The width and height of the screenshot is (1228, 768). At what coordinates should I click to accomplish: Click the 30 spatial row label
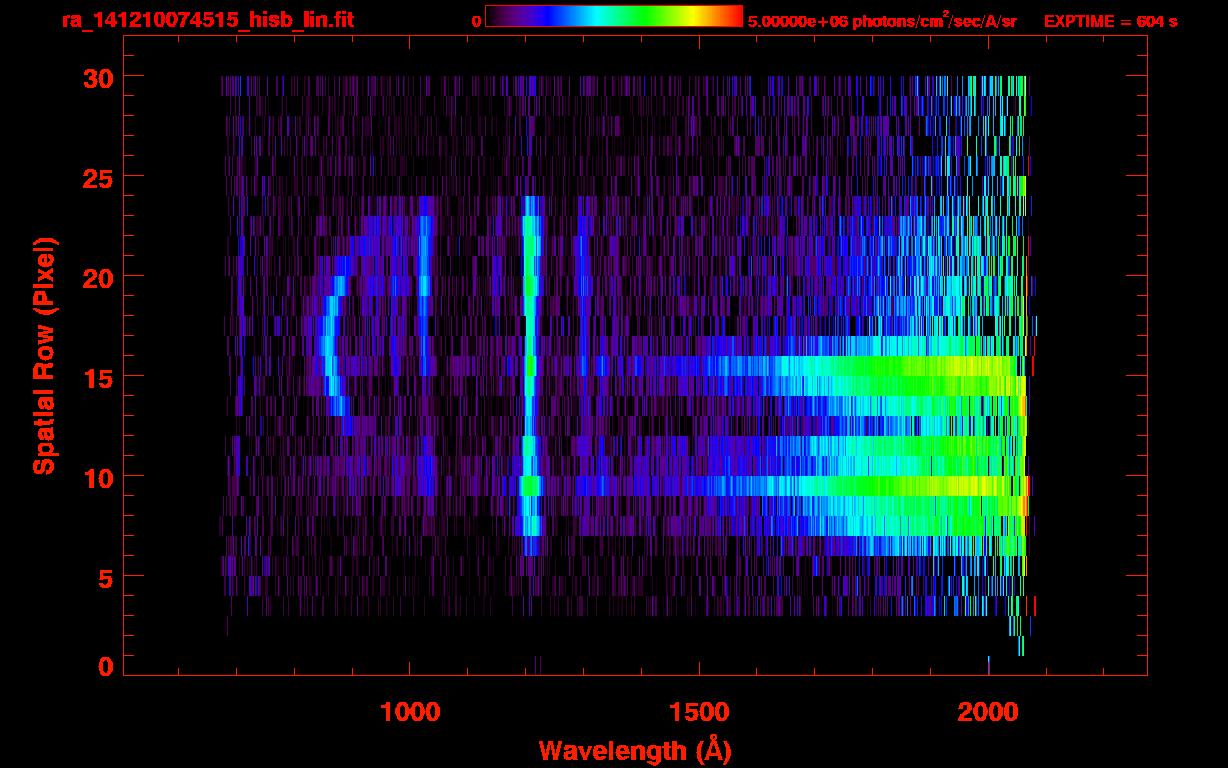coord(96,77)
